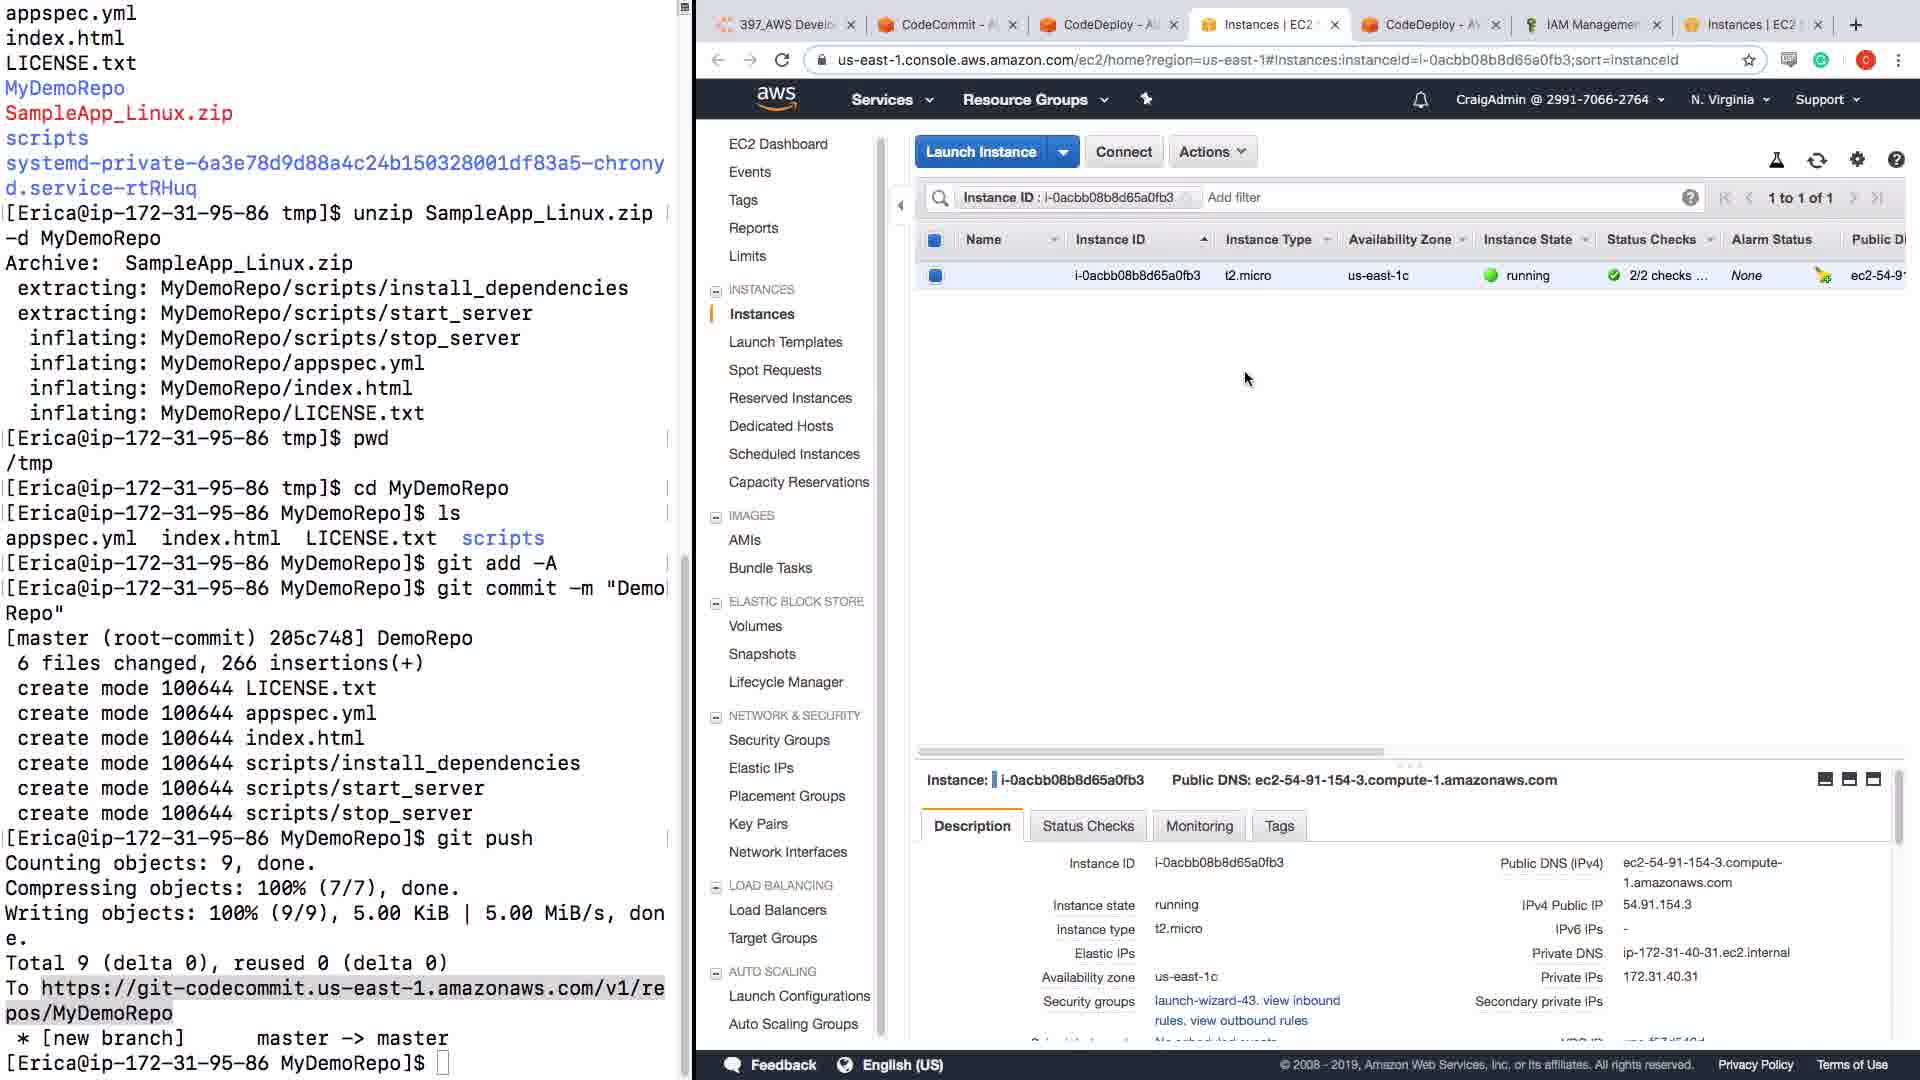Bookmark page with the star icon
This screenshot has height=1080, width=1920.
[1748, 60]
